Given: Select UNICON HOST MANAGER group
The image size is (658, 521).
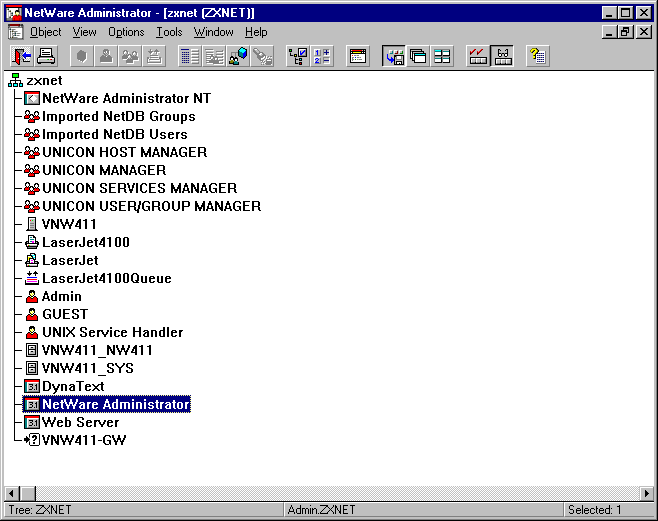Looking at the screenshot, I should [125, 152].
